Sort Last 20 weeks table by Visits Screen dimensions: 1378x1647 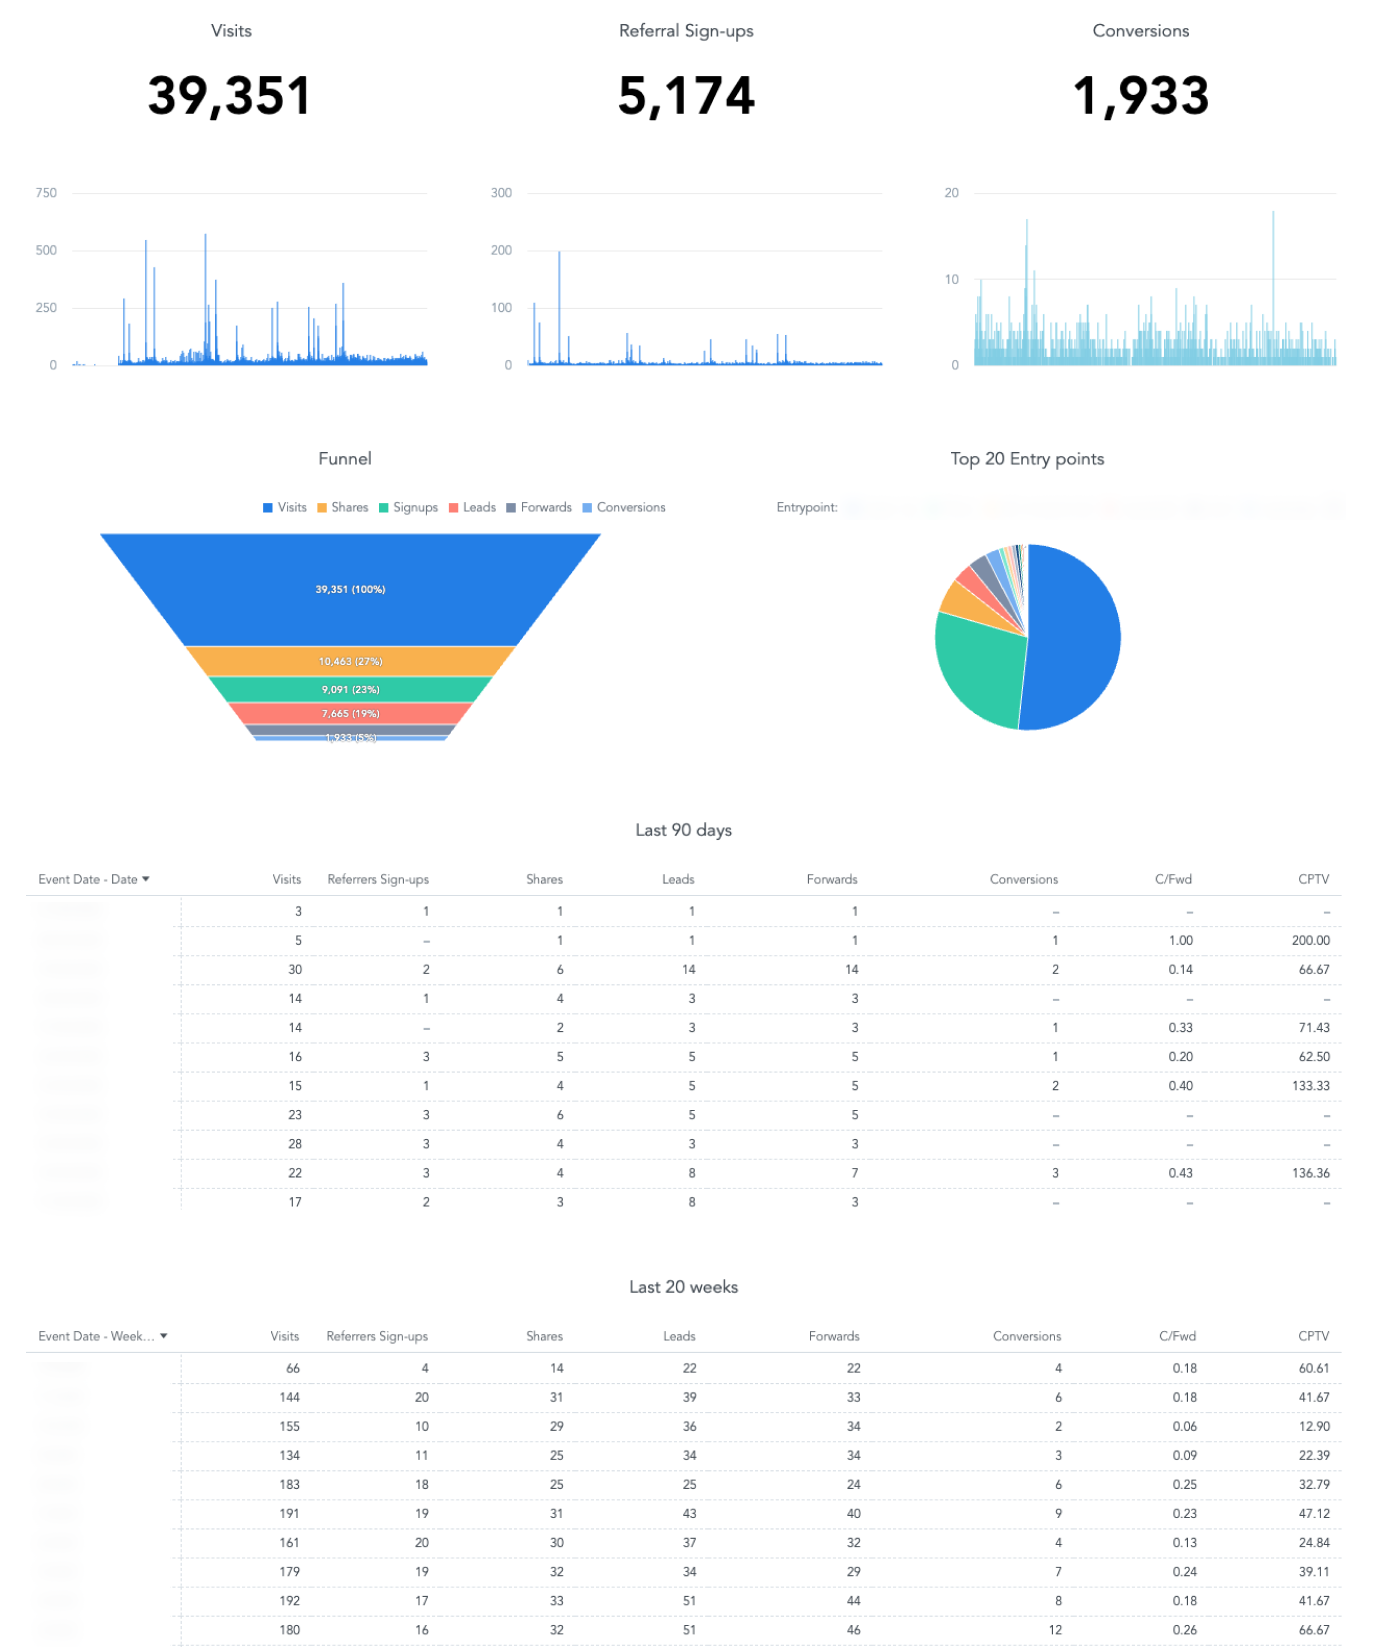pos(285,1337)
